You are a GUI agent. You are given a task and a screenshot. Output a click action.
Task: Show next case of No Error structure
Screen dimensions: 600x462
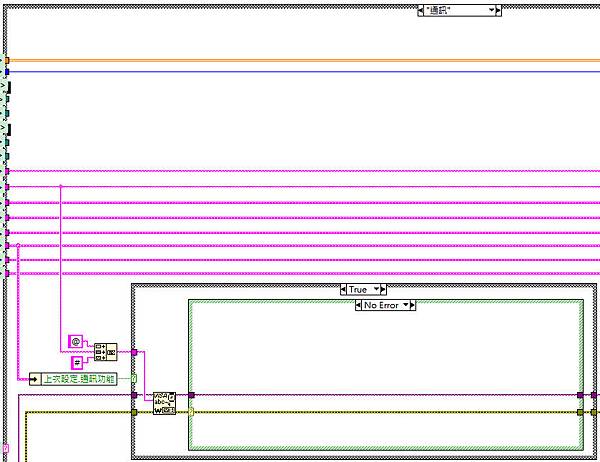[x=412, y=305]
